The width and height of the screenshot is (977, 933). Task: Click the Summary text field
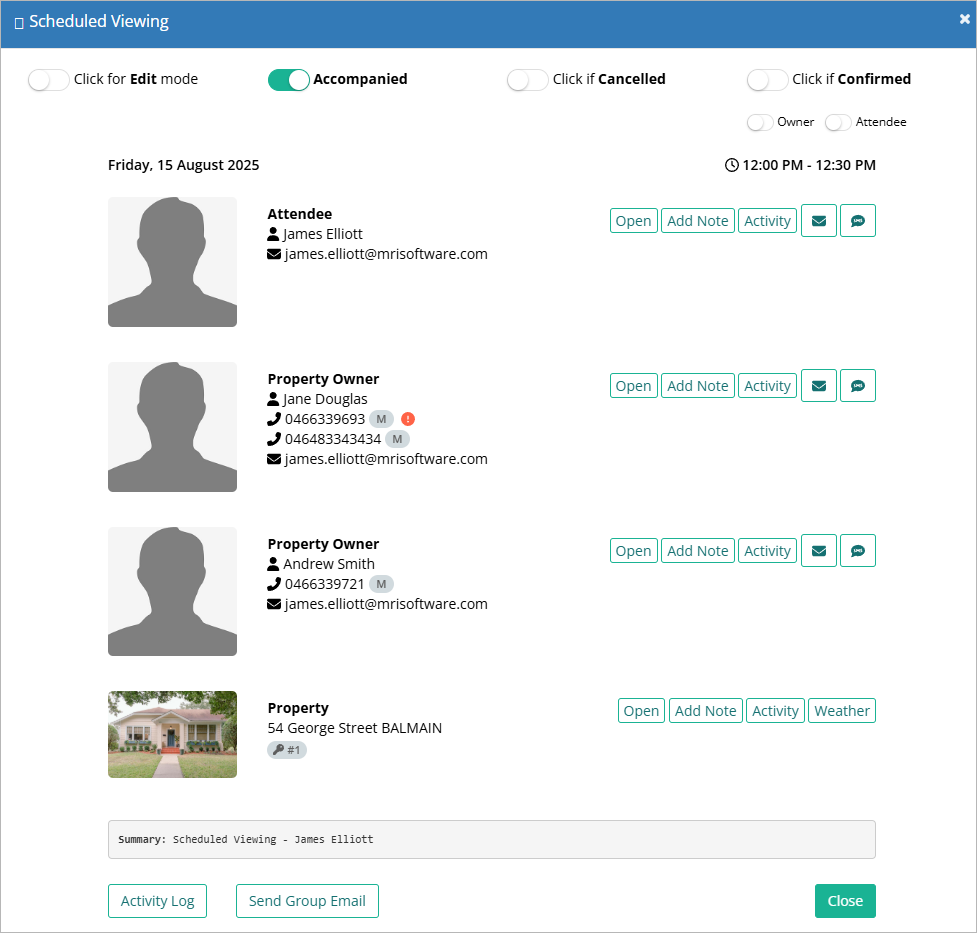[x=491, y=839]
